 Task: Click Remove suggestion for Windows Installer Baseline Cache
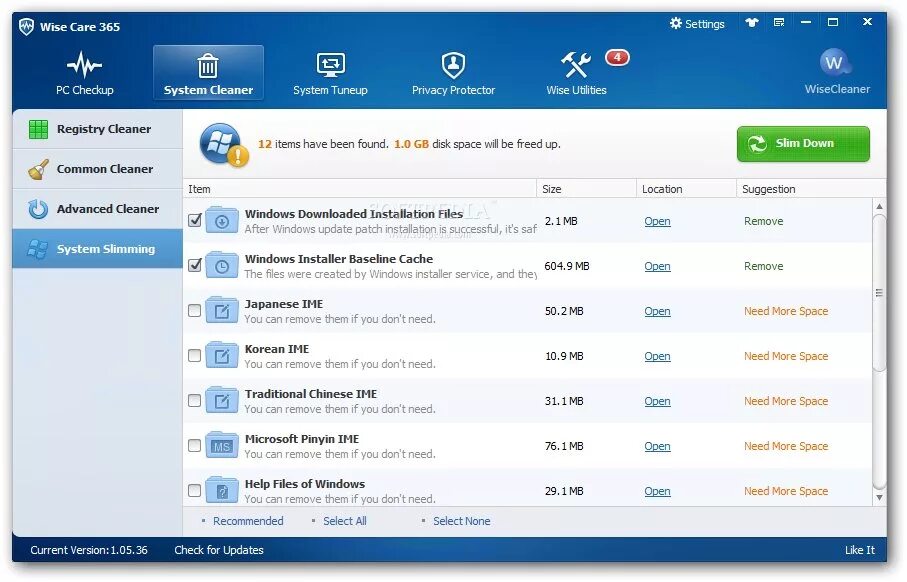(764, 266)
